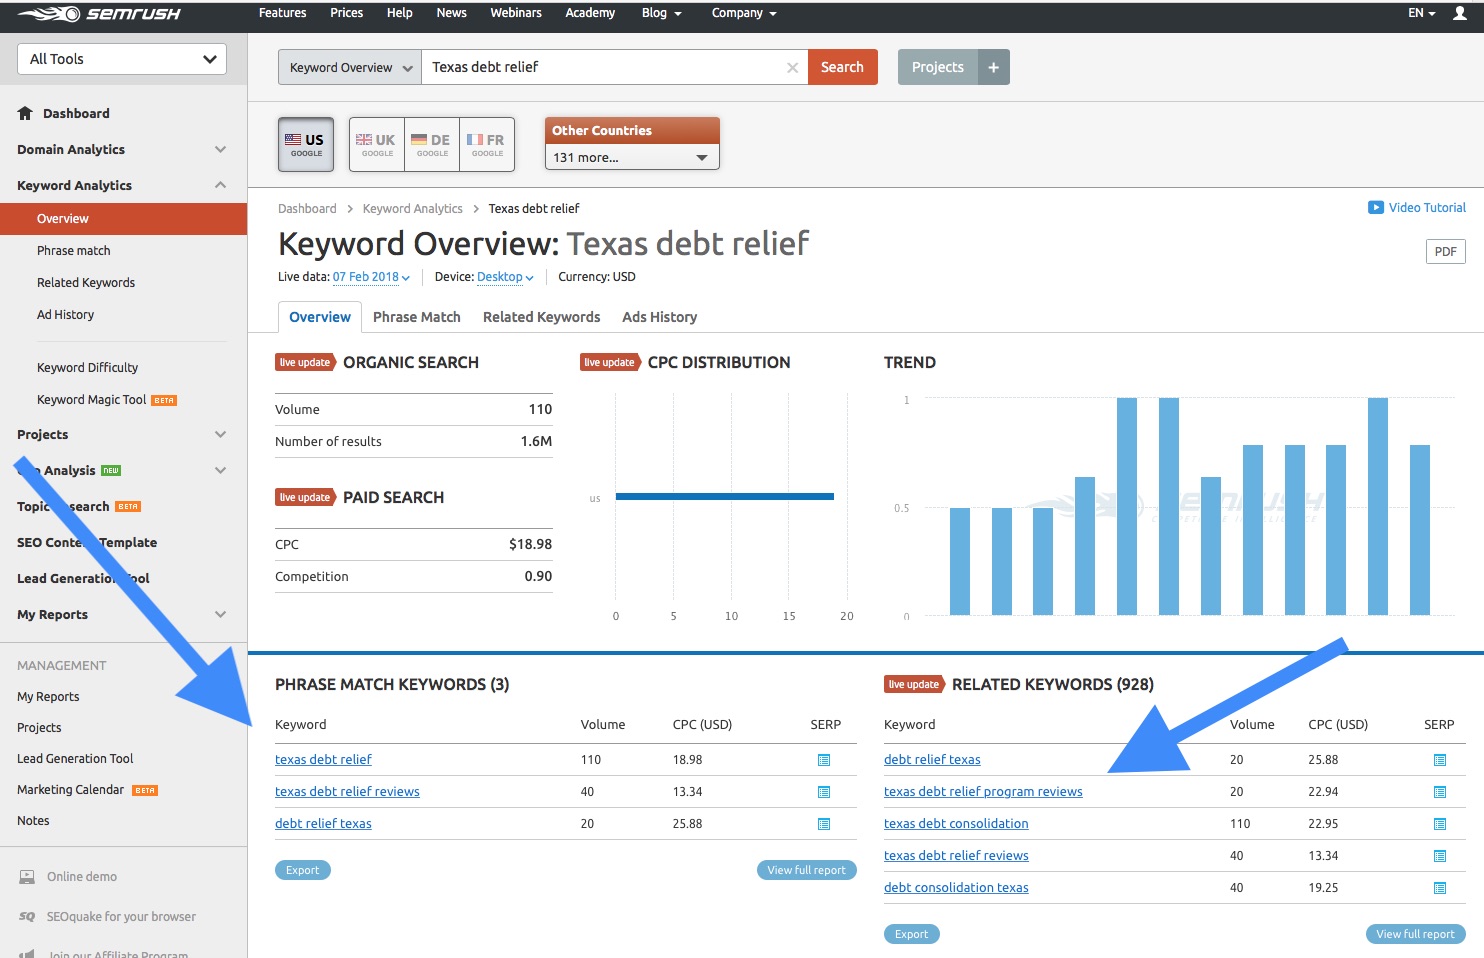
Task: Open Prices in the top menu
Action: click(x=346, y=13)
